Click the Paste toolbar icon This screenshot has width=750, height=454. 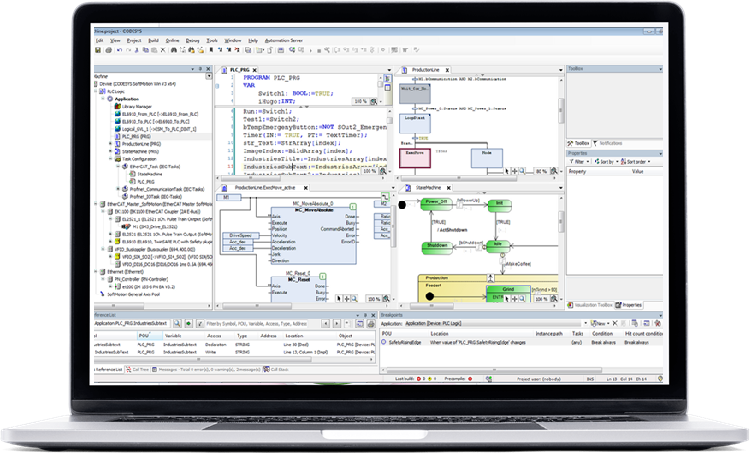pos(154,50)
